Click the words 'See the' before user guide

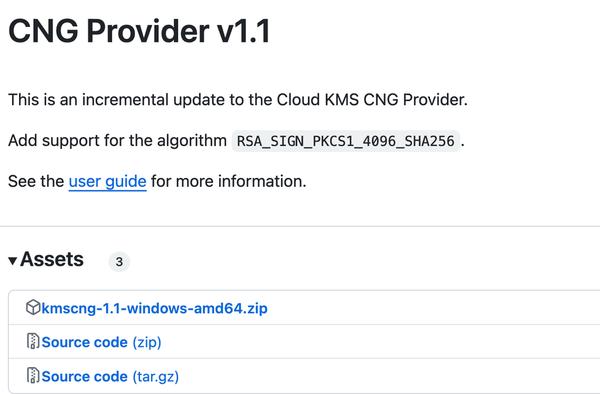coord(36,181)
